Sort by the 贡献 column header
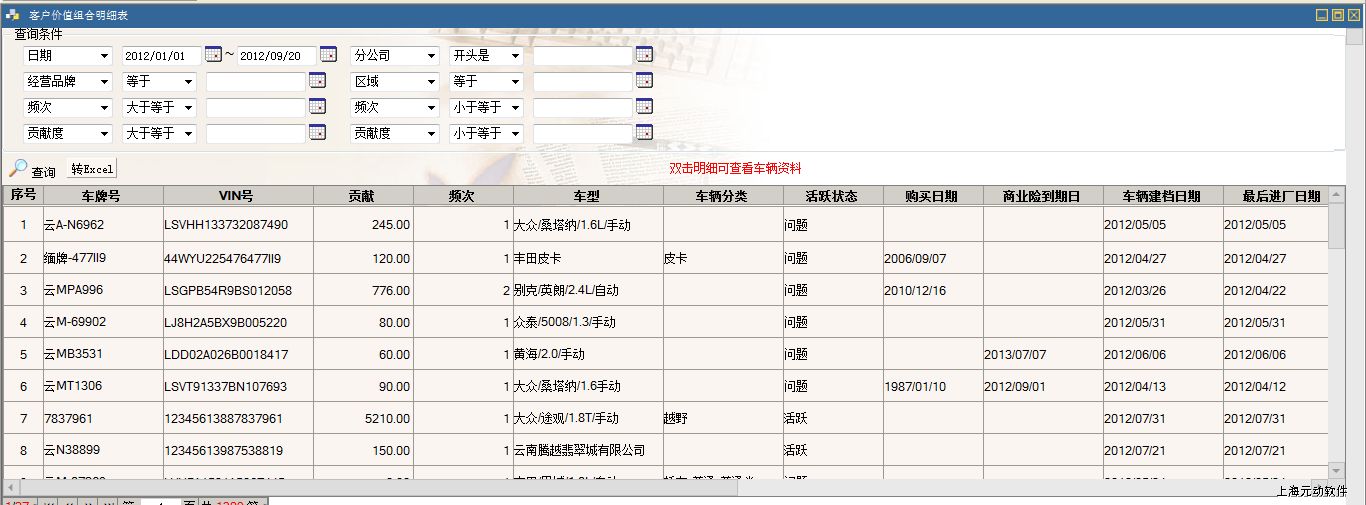1366x505 pixels. [363, 196]
